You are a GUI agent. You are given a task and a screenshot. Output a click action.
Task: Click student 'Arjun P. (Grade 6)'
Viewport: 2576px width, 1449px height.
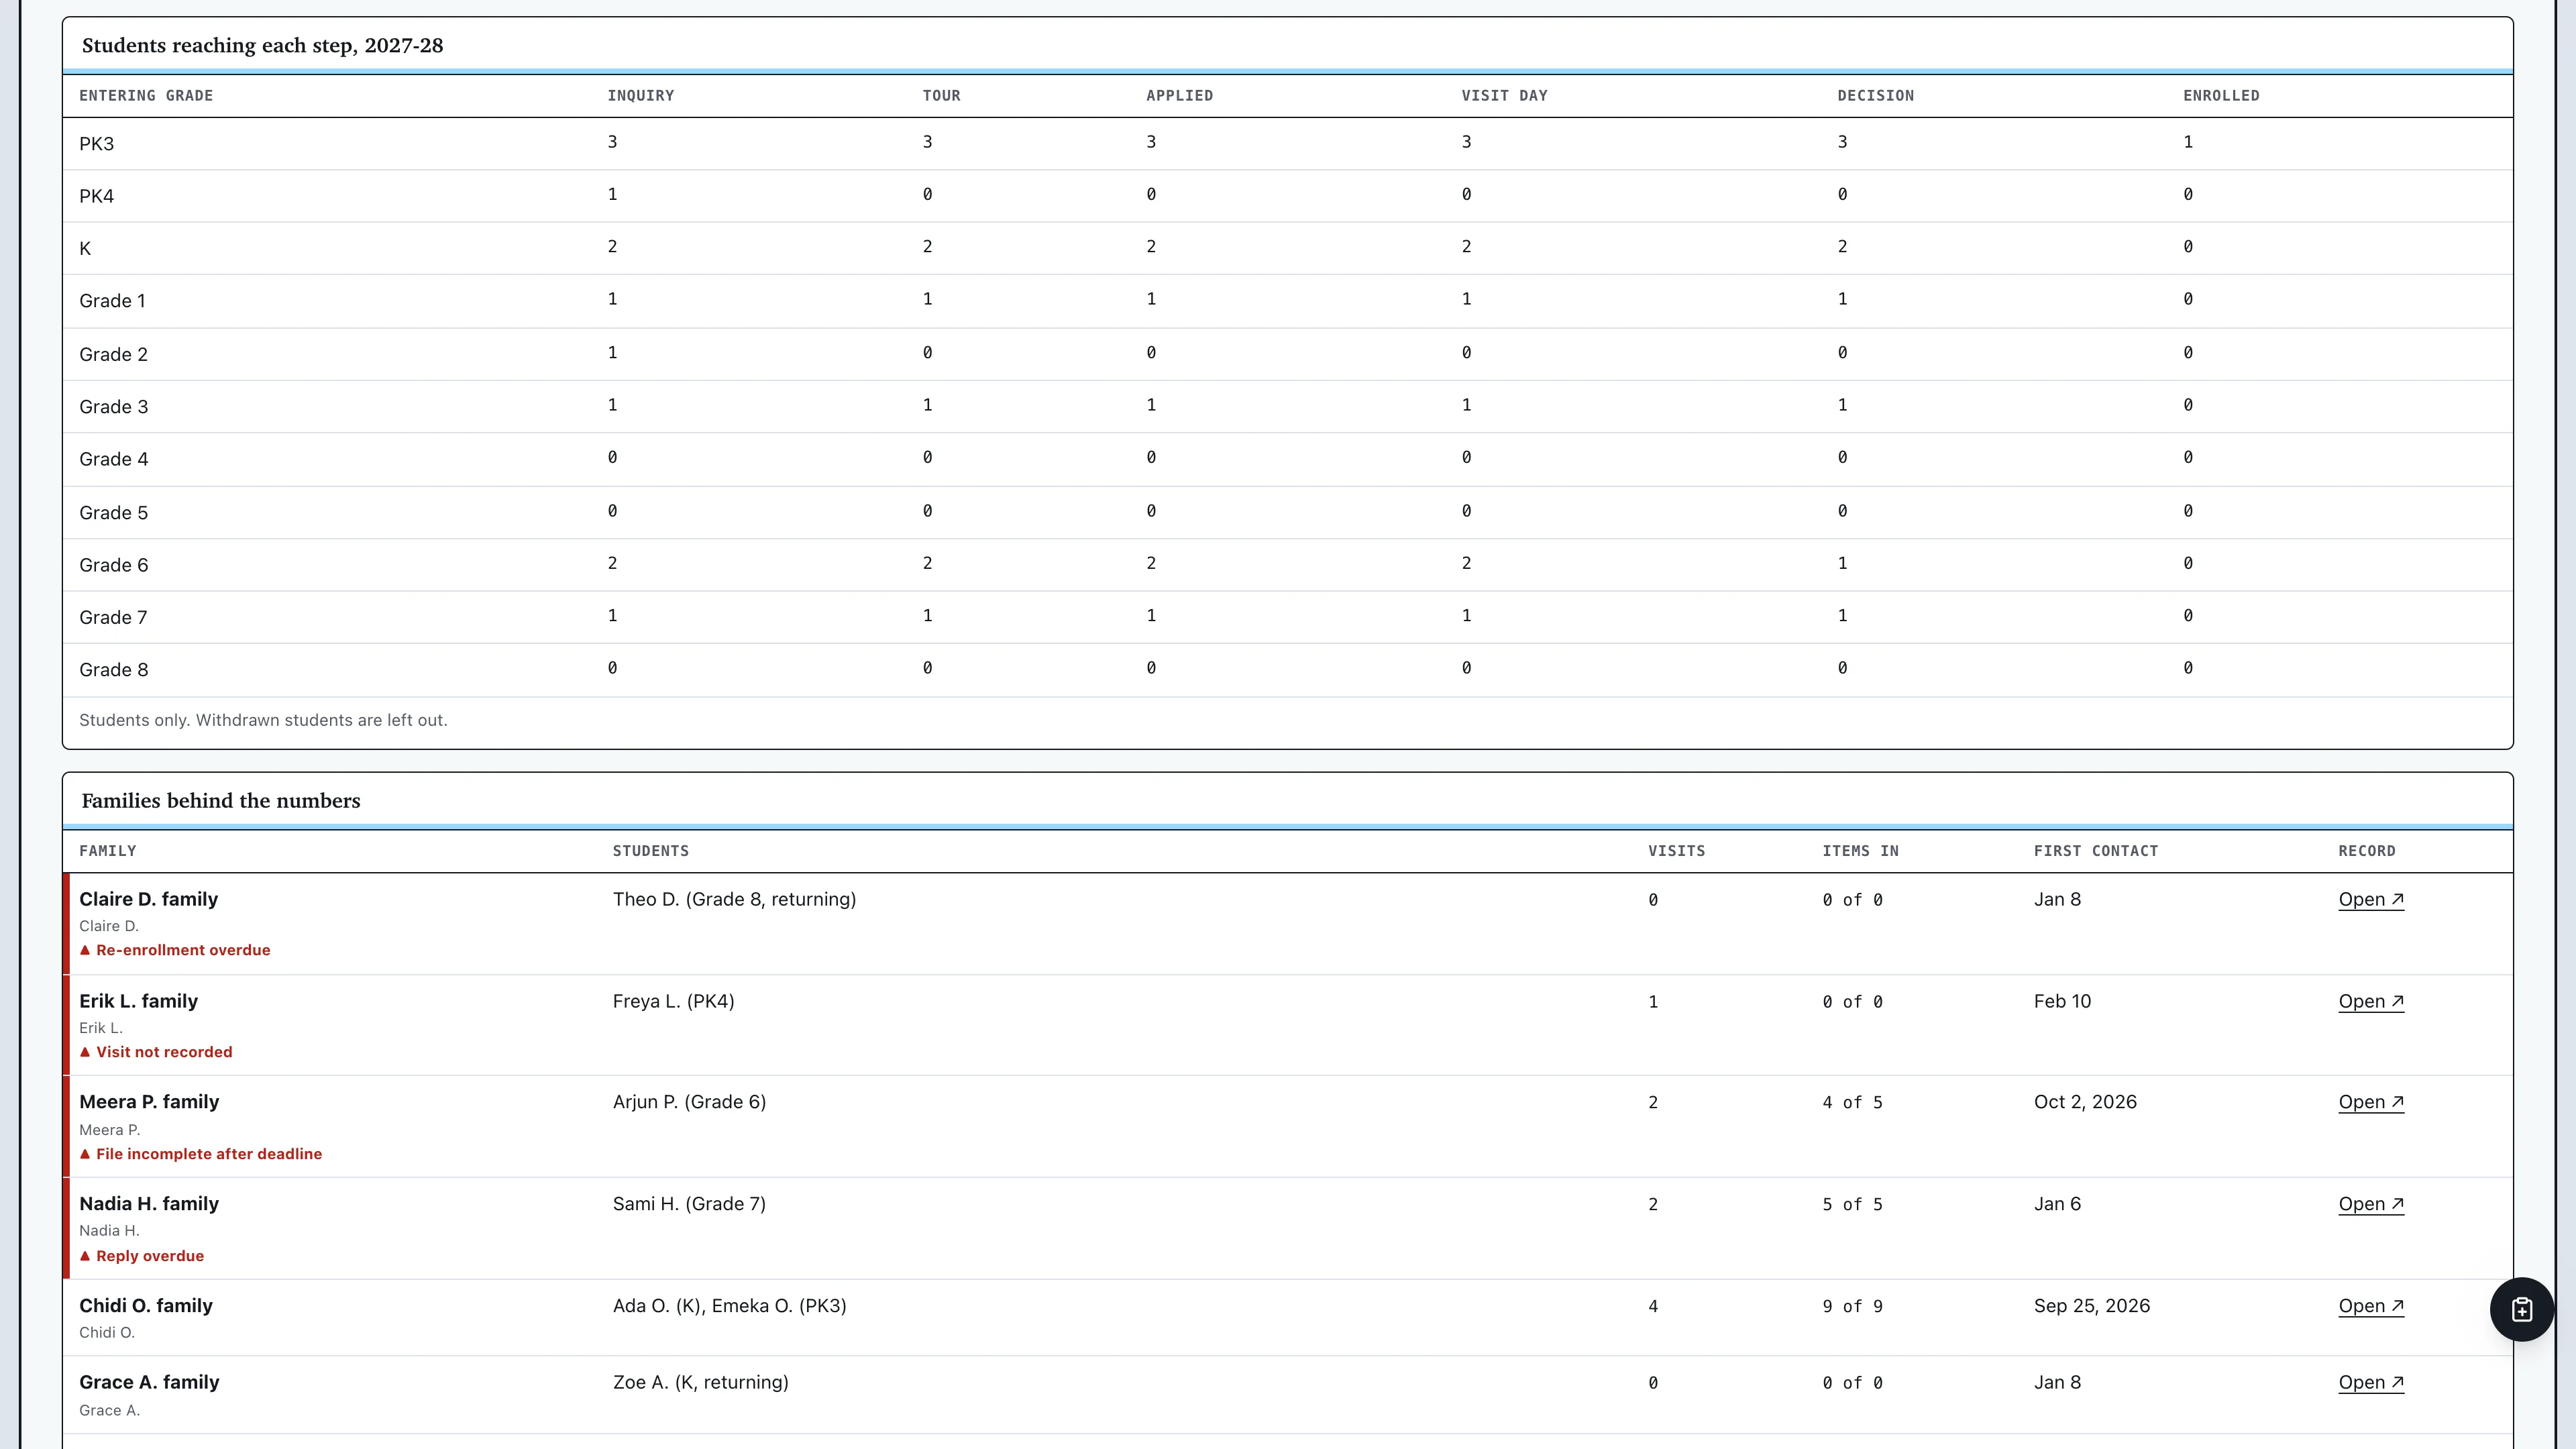pyautogui.click(x=689, y=1102)
